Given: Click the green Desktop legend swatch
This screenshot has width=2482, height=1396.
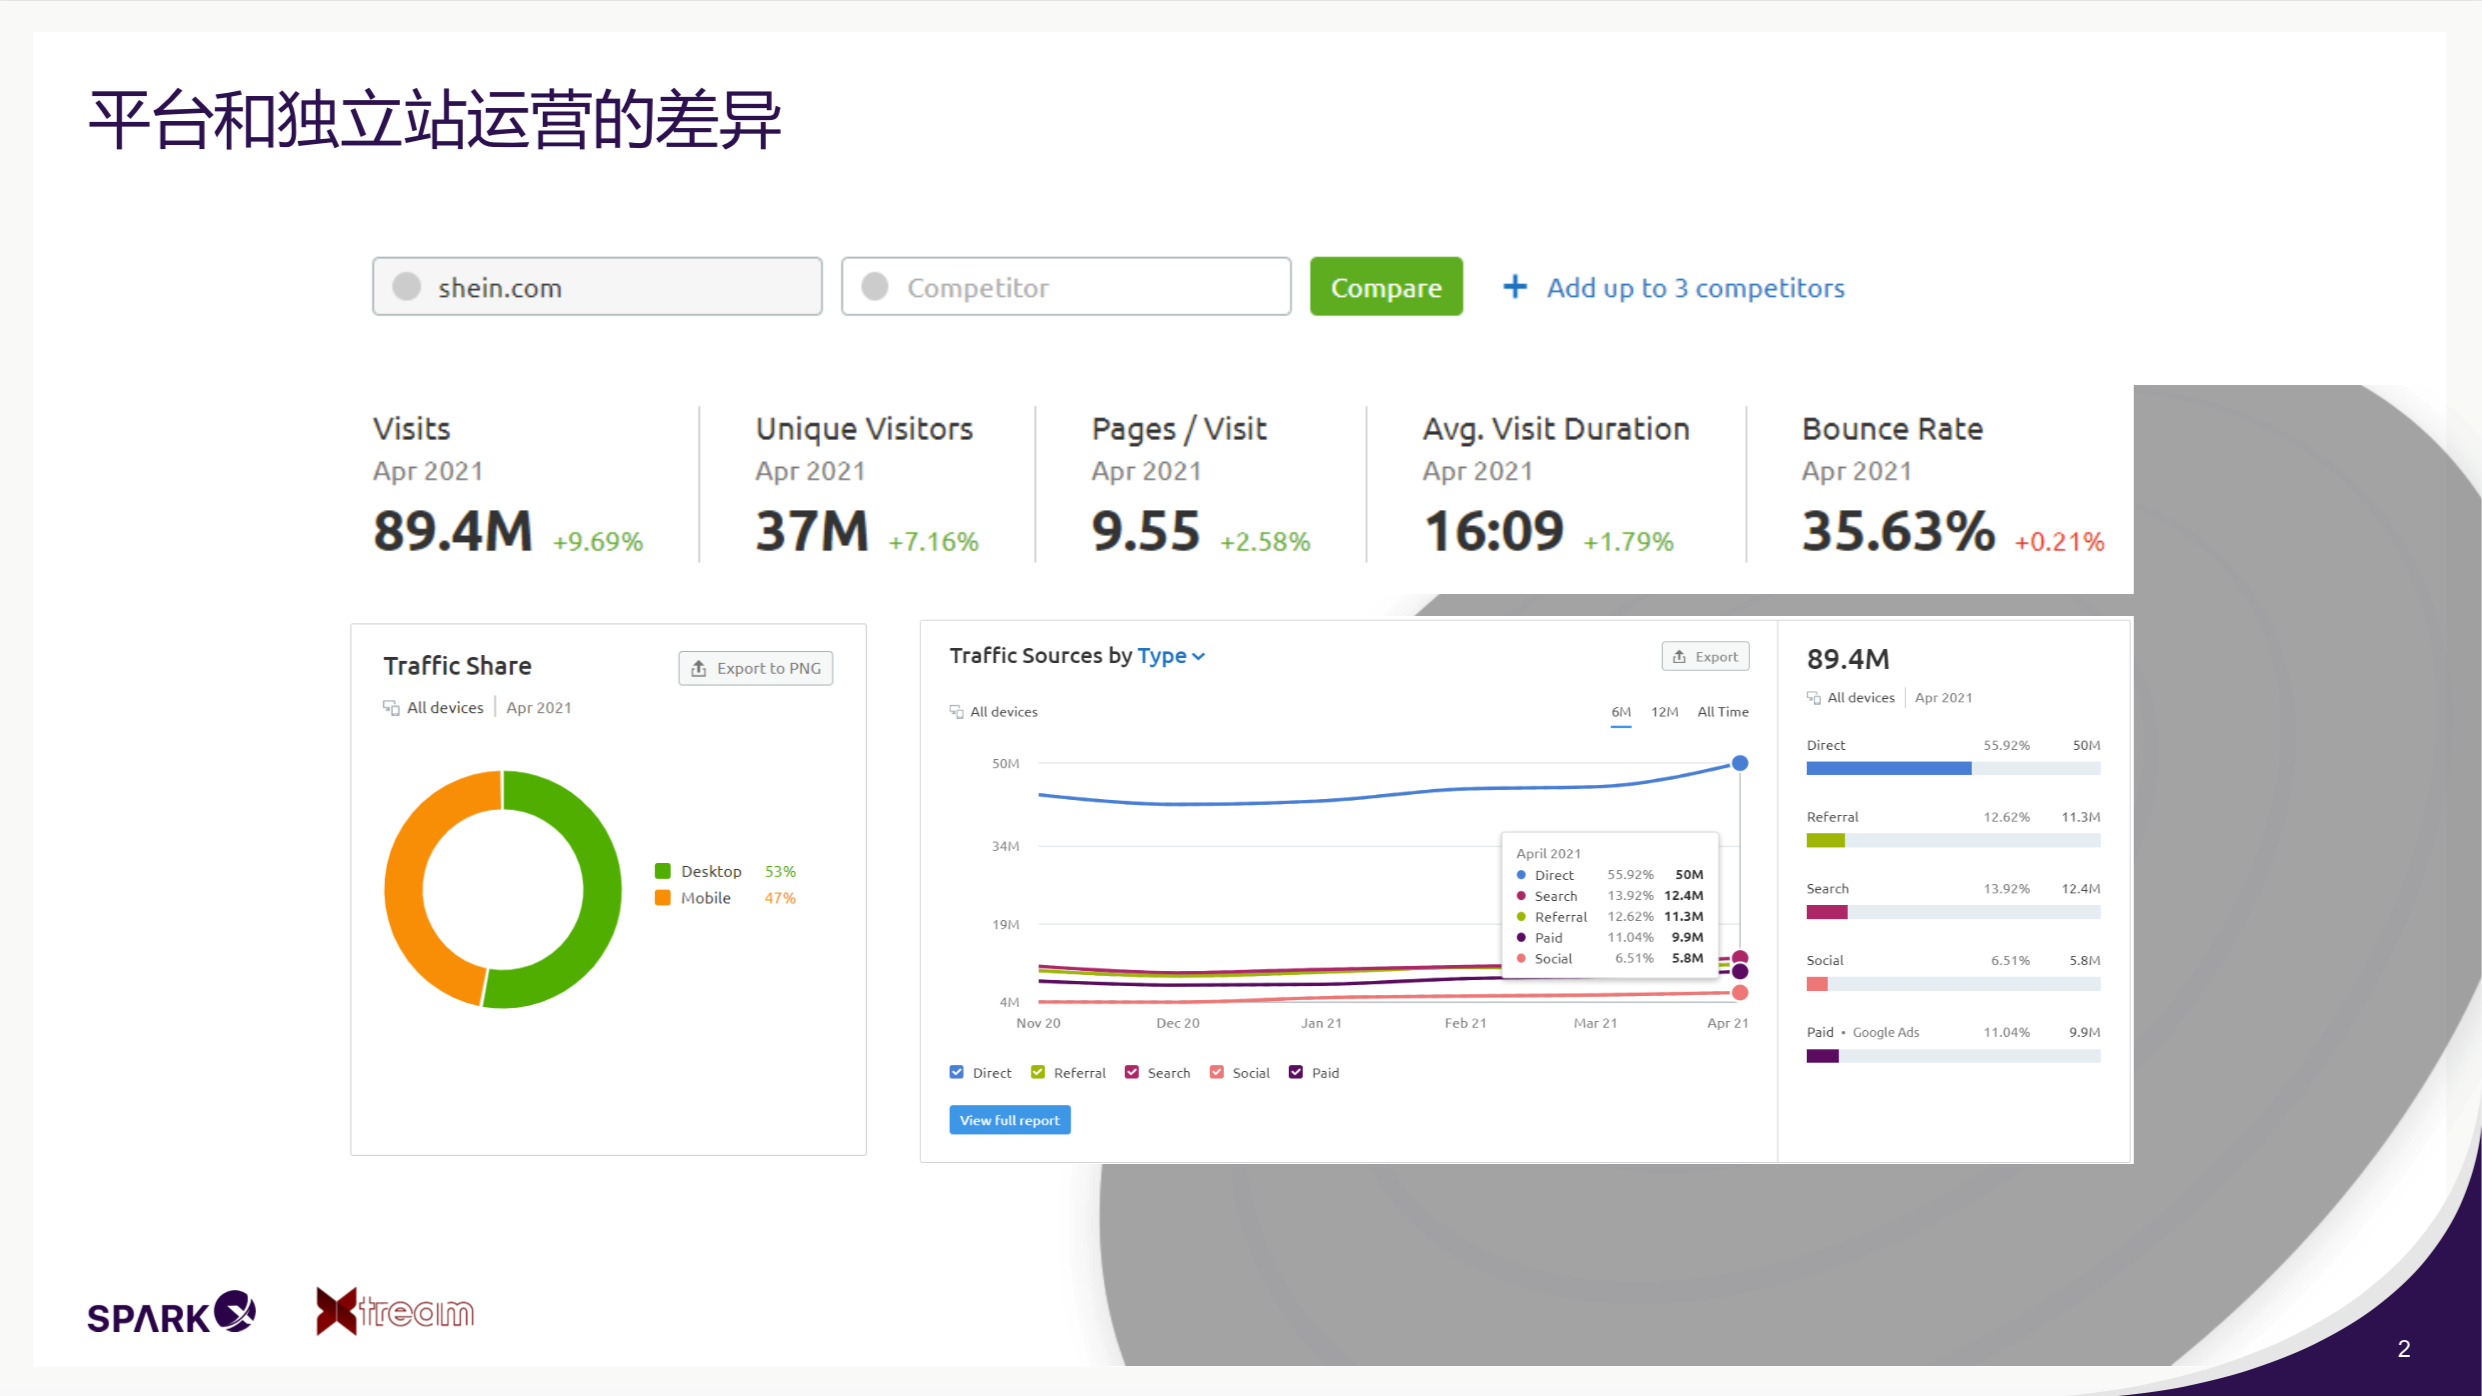Looking at the screenshot, I should tap(663, 871).
